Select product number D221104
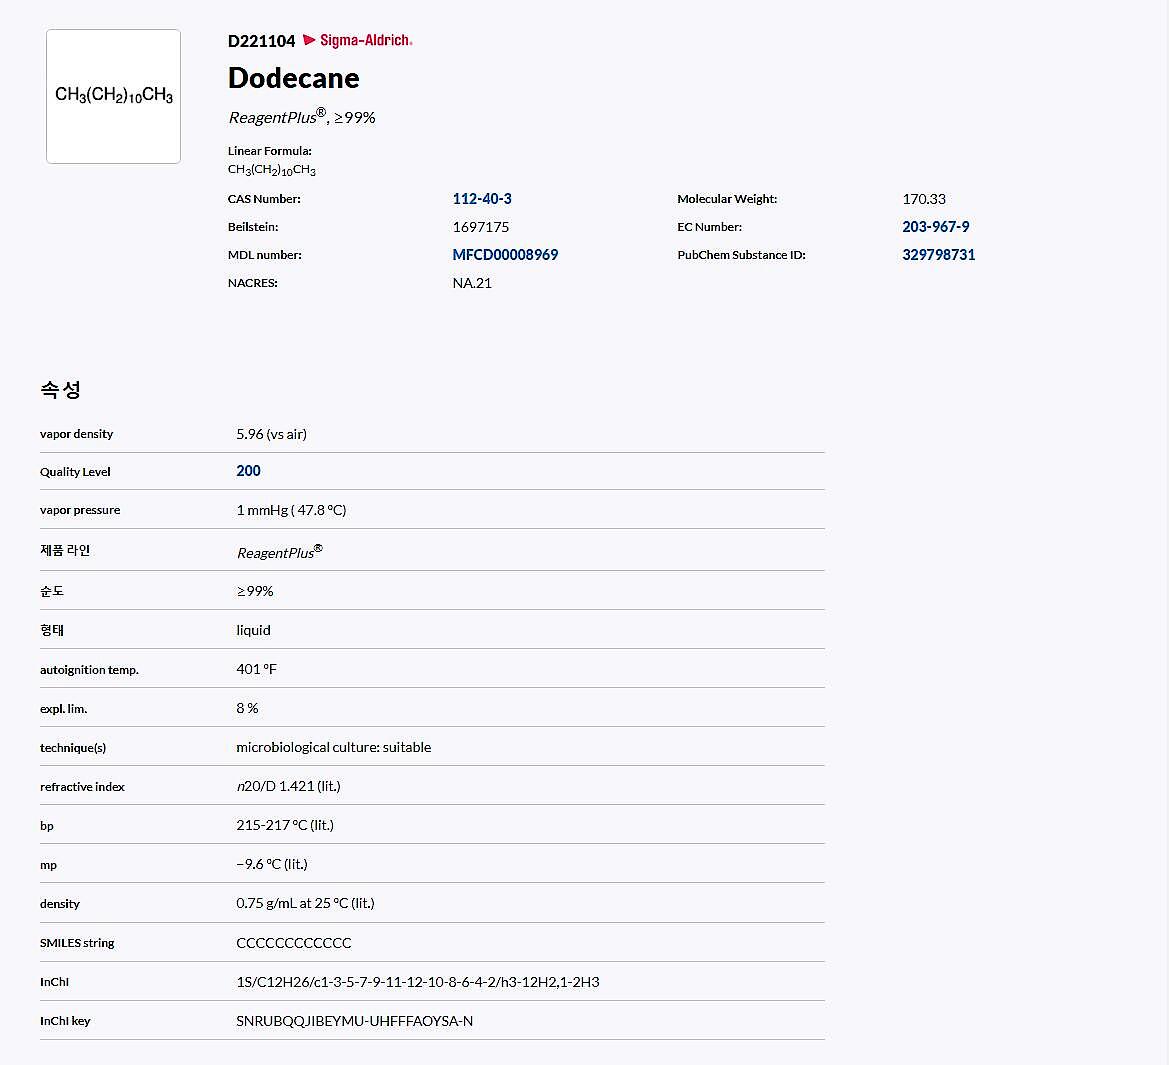Image resolution: width=1169 pixels, height=1065 pixels. pyautogui.click(x=262, y=41)
